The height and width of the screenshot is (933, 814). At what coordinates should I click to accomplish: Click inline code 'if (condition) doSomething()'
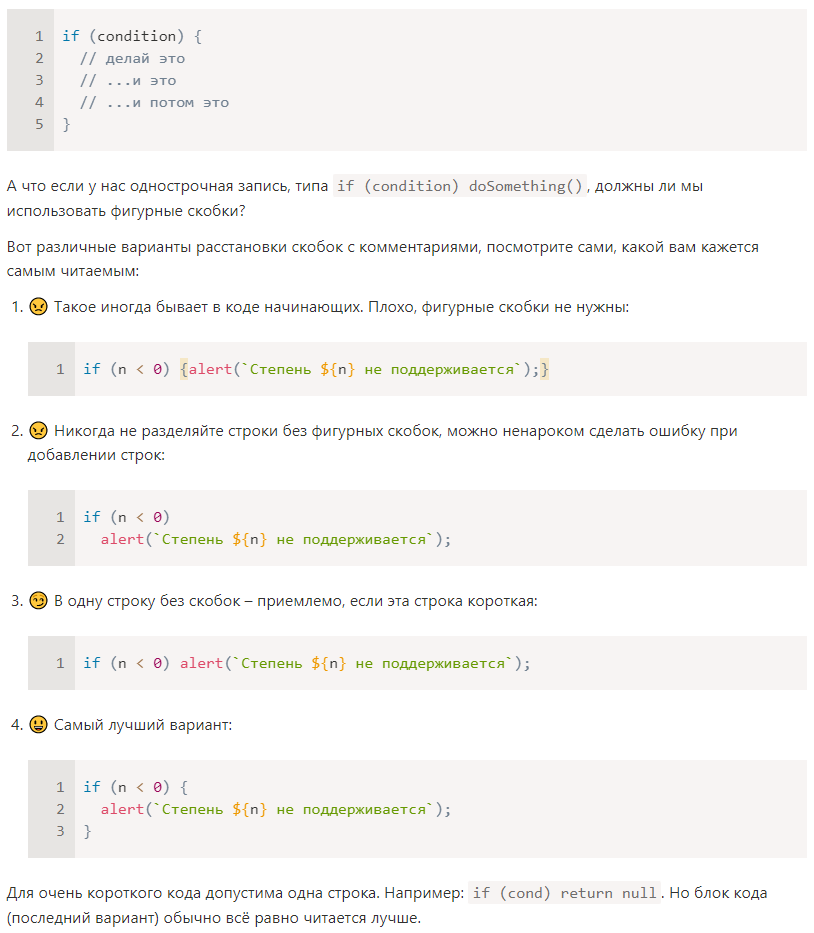coord(459,186)
